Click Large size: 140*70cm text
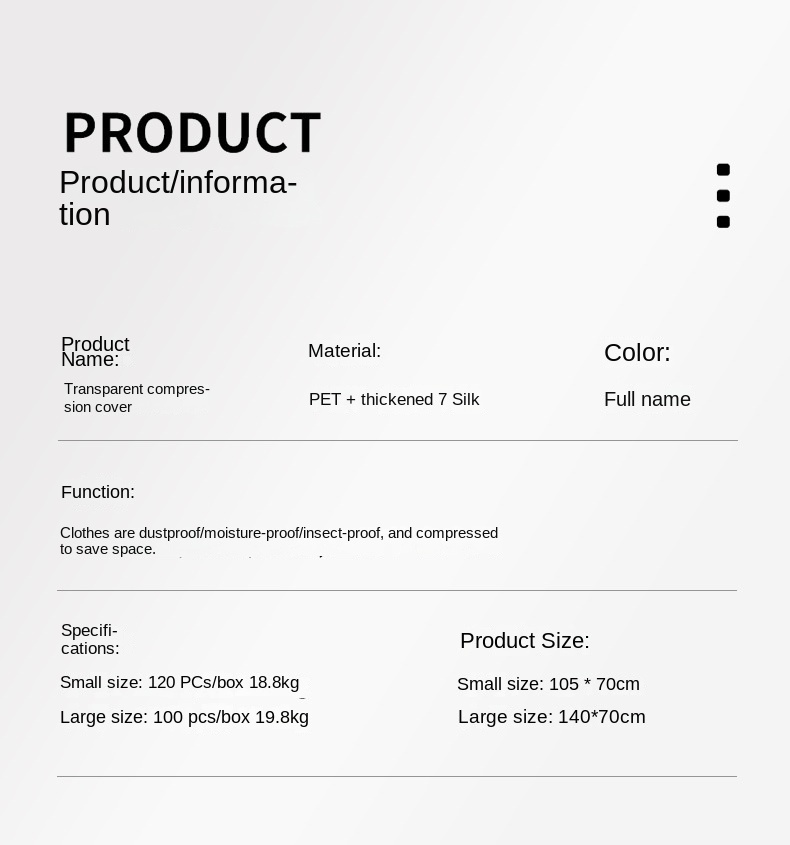This screenshot has height=845, width=790. [552, 717]
